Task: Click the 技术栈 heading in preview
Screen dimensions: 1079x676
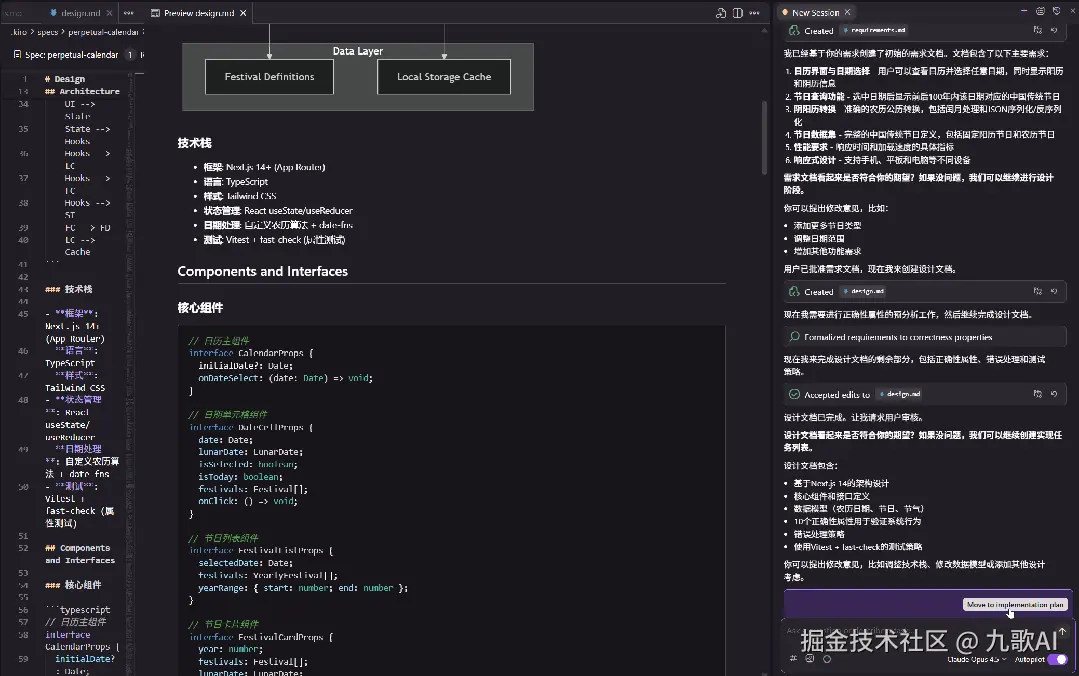Action: click(x=194, y=143)
